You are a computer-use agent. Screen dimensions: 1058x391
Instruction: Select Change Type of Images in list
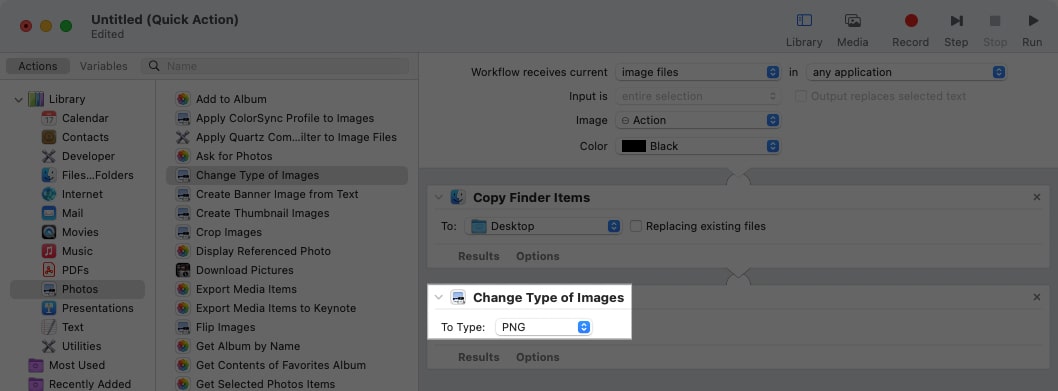(x=287, y=175)
